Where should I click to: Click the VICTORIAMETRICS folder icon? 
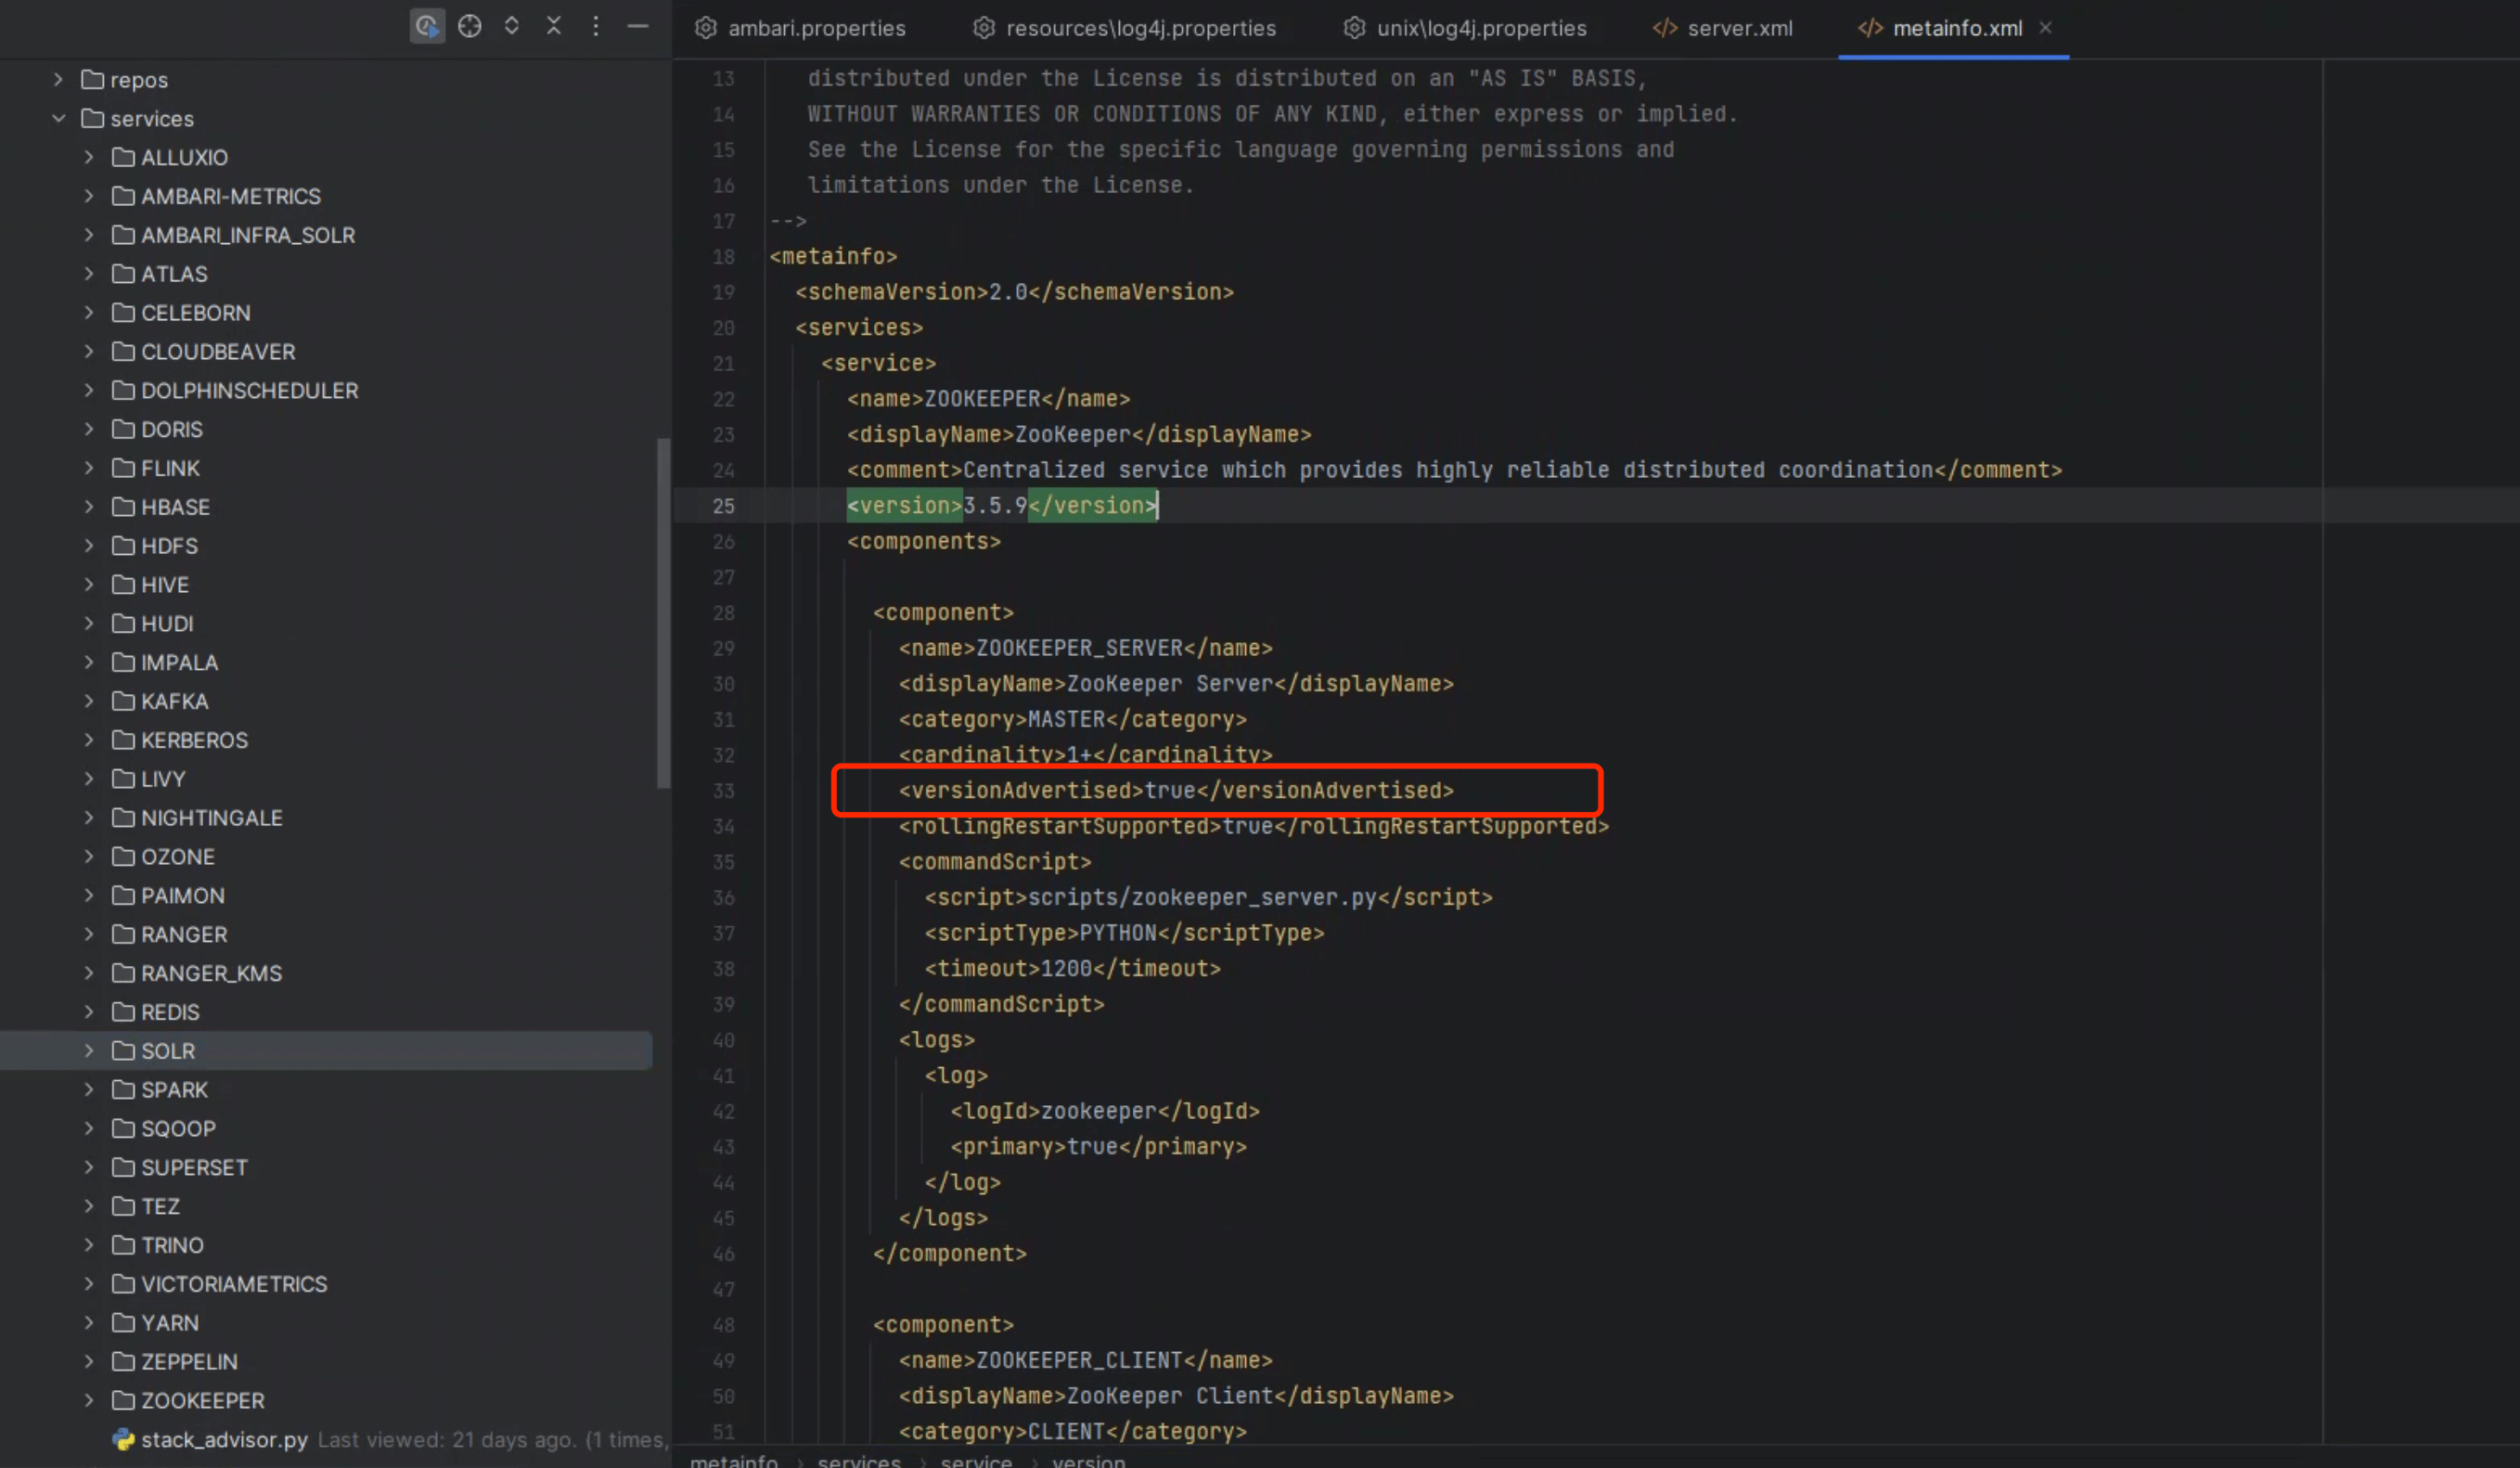123,1284
